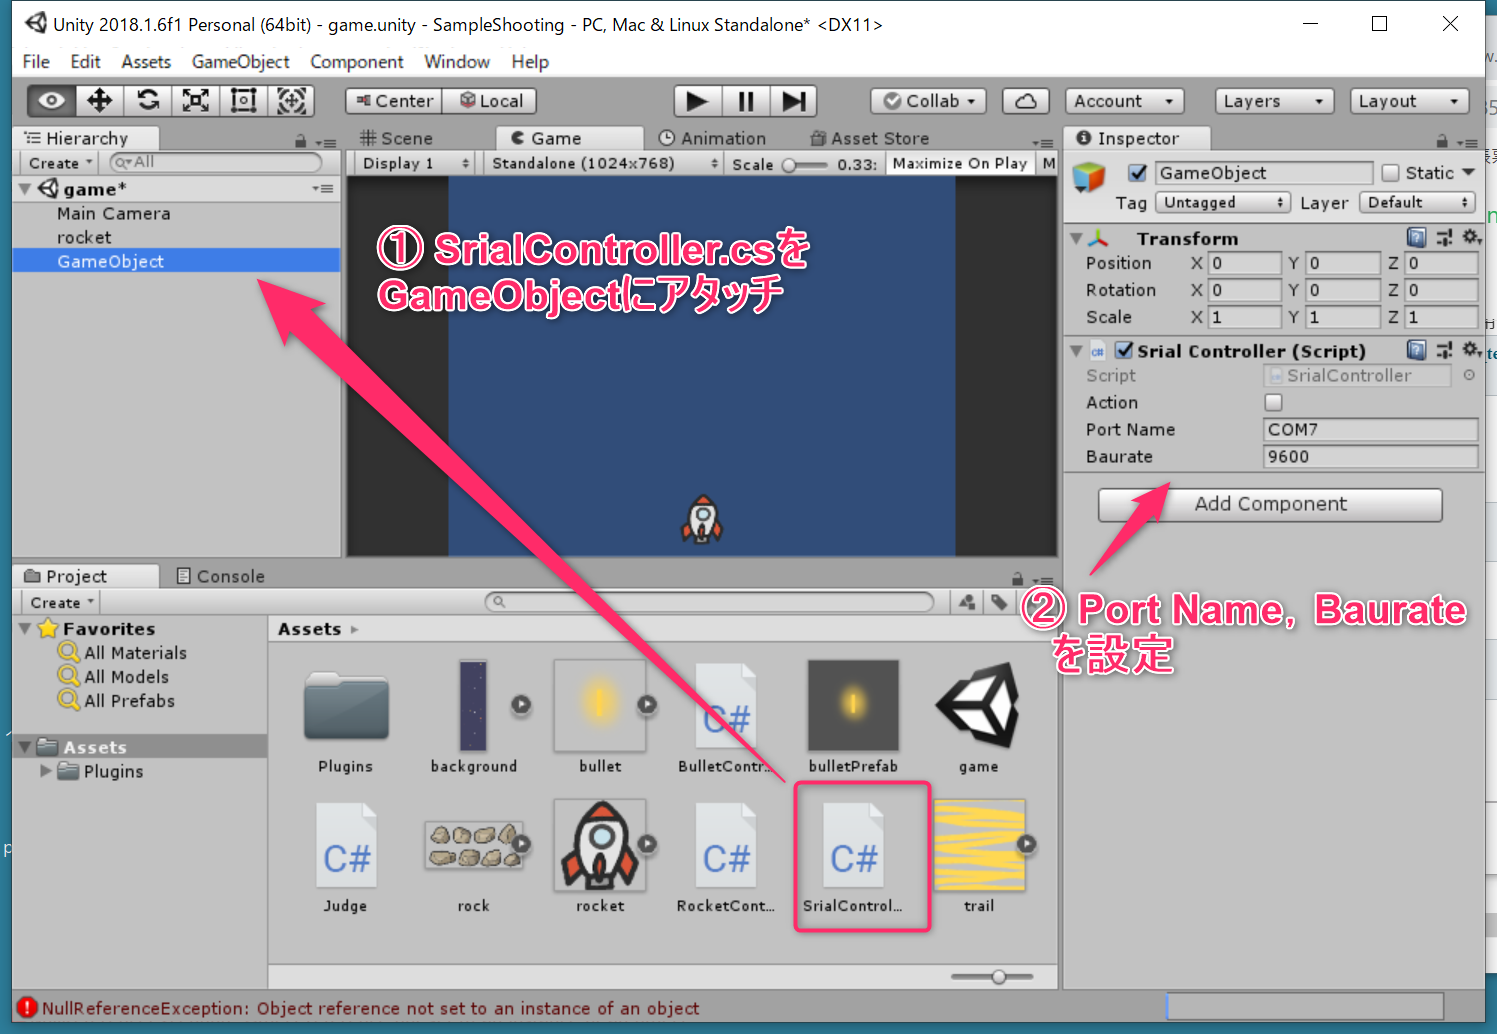Click the Play button

[x=698, y=101]
